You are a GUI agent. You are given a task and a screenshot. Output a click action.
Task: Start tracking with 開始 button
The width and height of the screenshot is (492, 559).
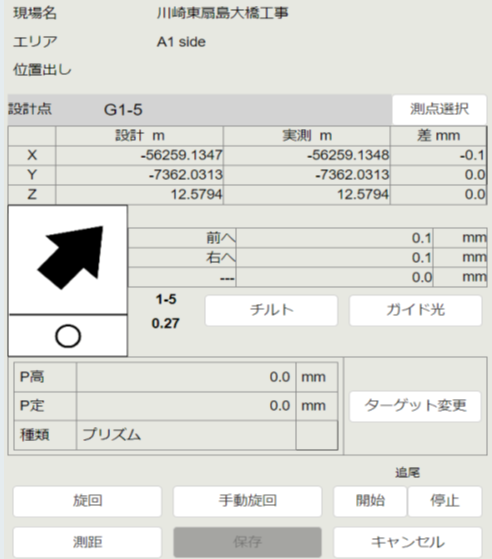(x=370, y=501)
